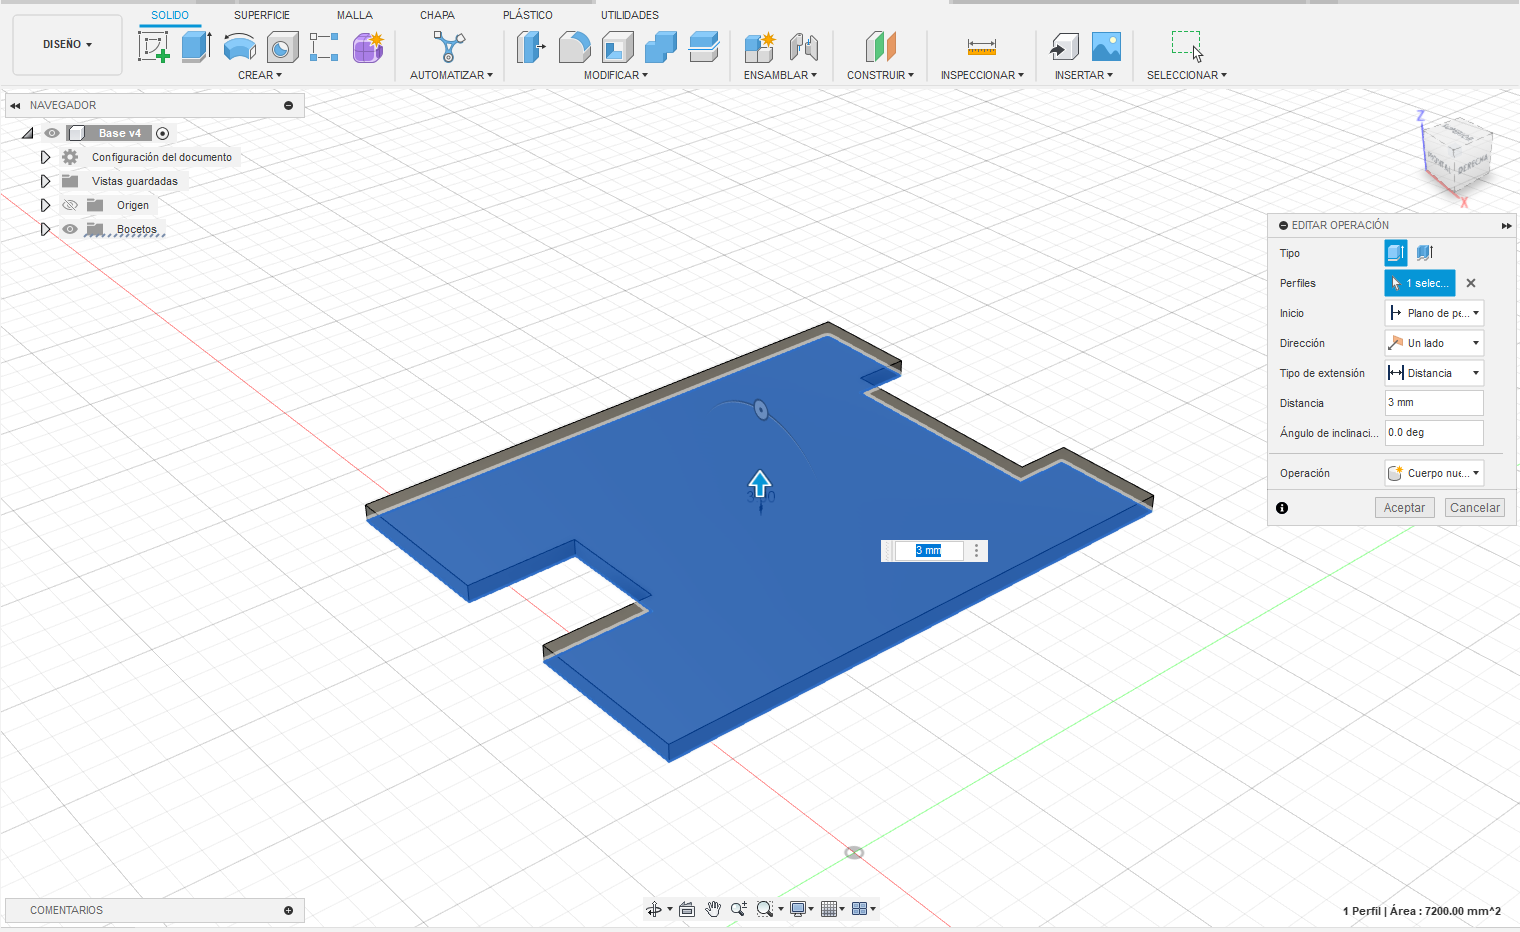Select the Insert Derive tool
The width and height of the screenshot is (1520, 932).
(x=1064, y=46)
